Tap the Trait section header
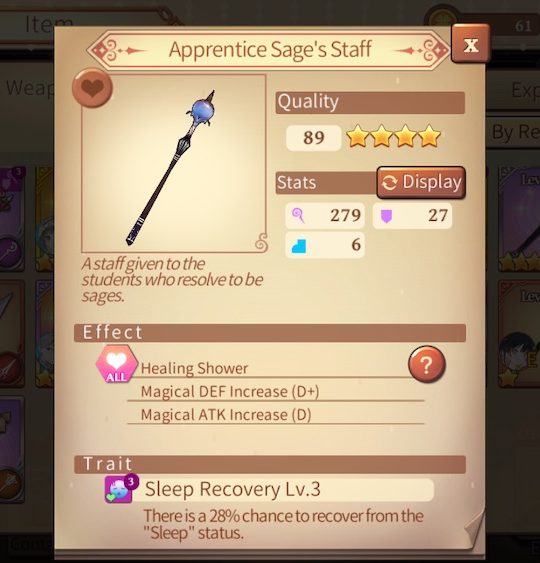The height and width of the screenshot is (563, 540). coord(270,464)
